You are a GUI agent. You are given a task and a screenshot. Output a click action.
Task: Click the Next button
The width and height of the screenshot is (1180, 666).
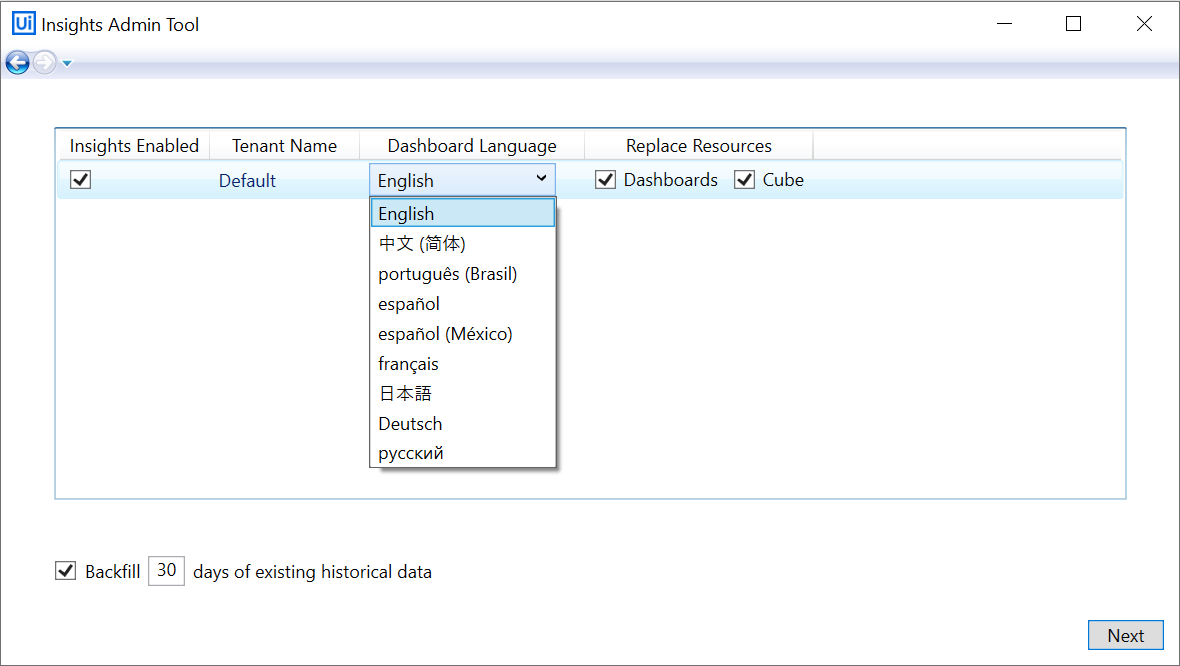click(1126, 635)
